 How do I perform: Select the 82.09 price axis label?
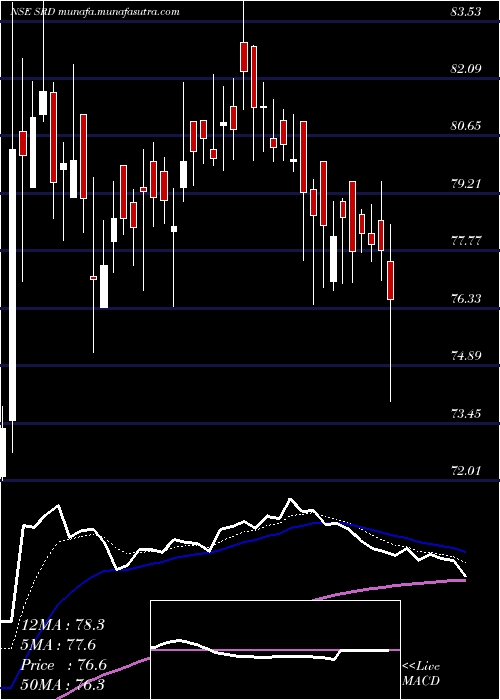pyautogui.click(x=466, y=69)
